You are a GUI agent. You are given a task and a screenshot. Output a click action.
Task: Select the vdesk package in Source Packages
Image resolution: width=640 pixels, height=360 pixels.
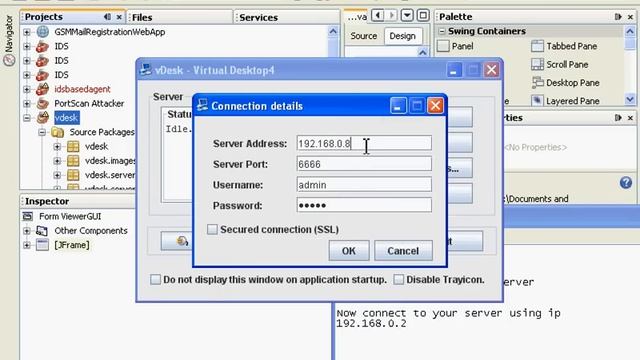(x=96, y=147)
